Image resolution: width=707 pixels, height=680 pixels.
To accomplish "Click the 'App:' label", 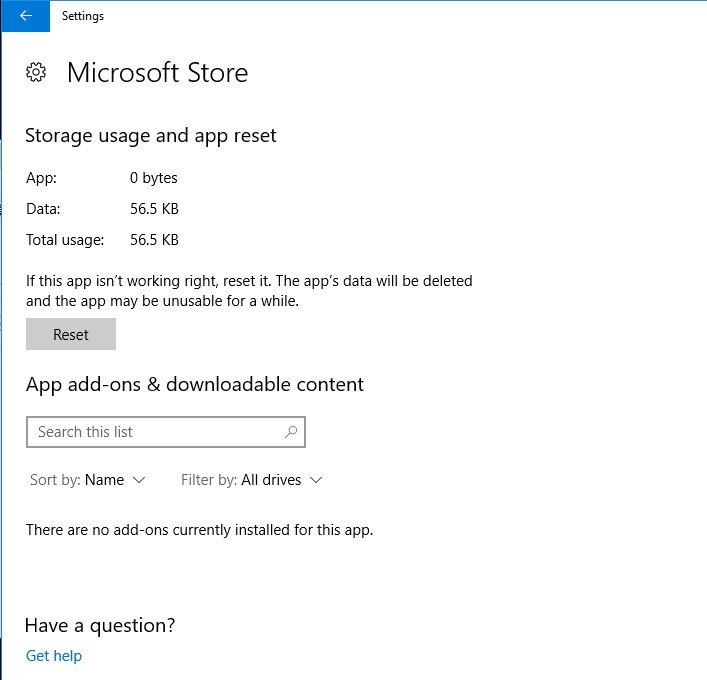I will pos(41,178).
